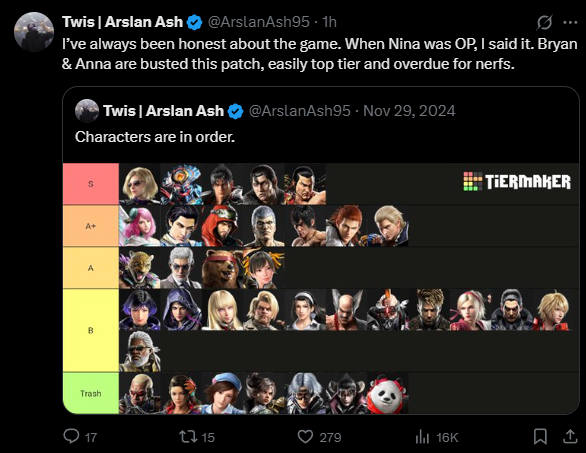
Task: Click the Kuma bear portrait in A tier
Action: [222, 268]
